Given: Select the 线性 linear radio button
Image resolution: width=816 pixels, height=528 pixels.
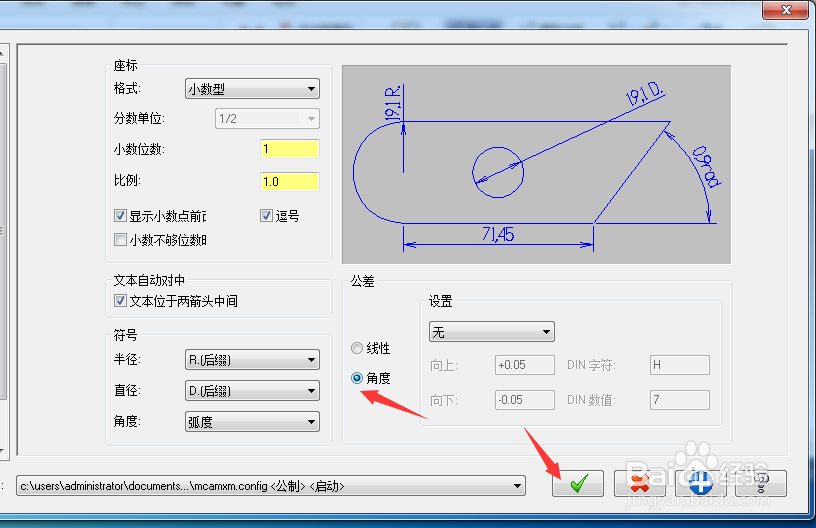Looking at the screenshot, I should point(357,348).
